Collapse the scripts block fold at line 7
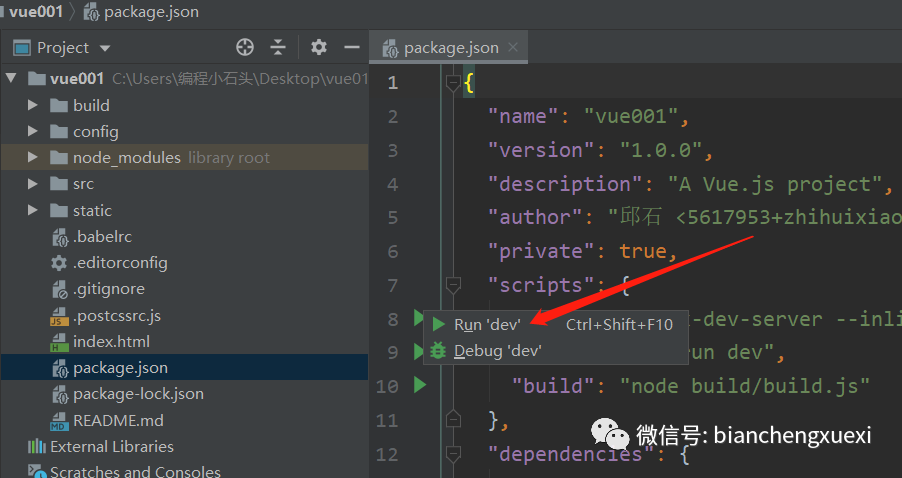 pos(453,285)
